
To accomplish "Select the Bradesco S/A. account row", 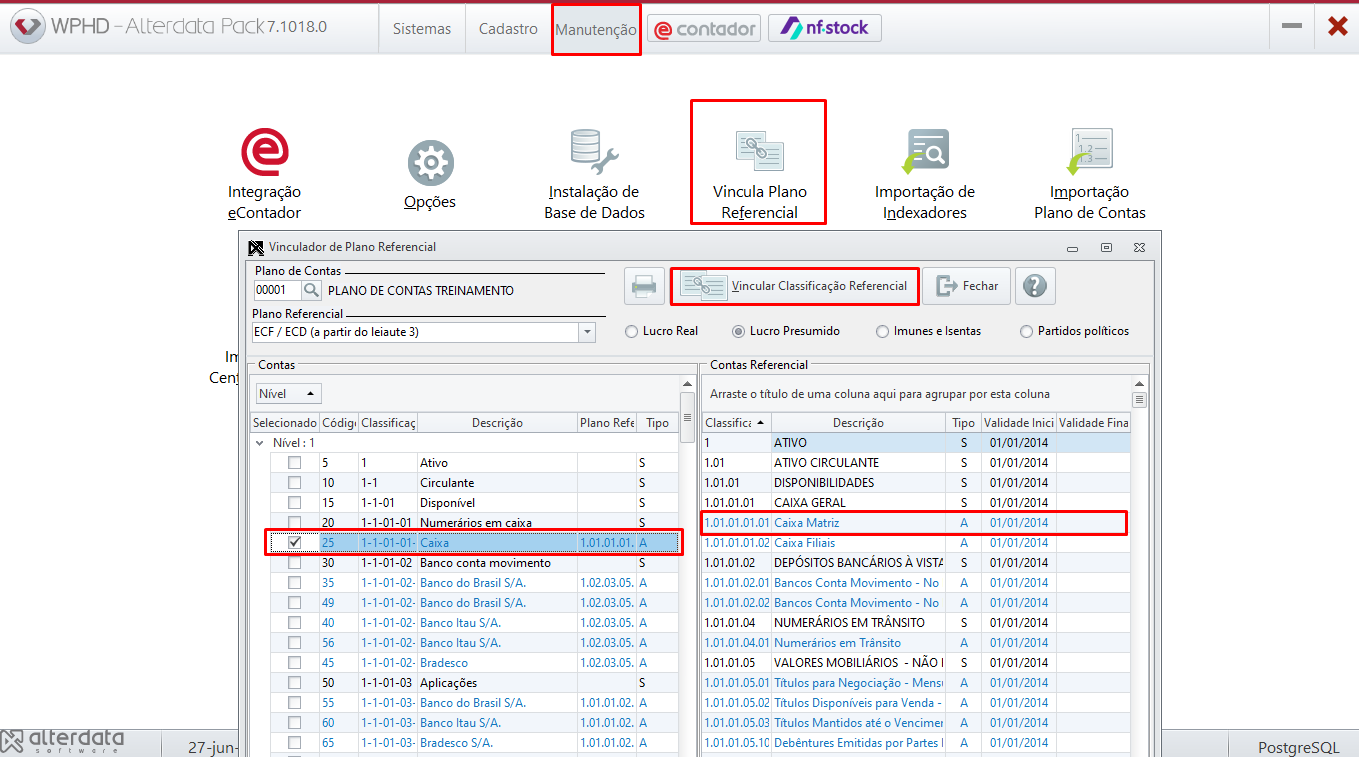I will (475, 743).
